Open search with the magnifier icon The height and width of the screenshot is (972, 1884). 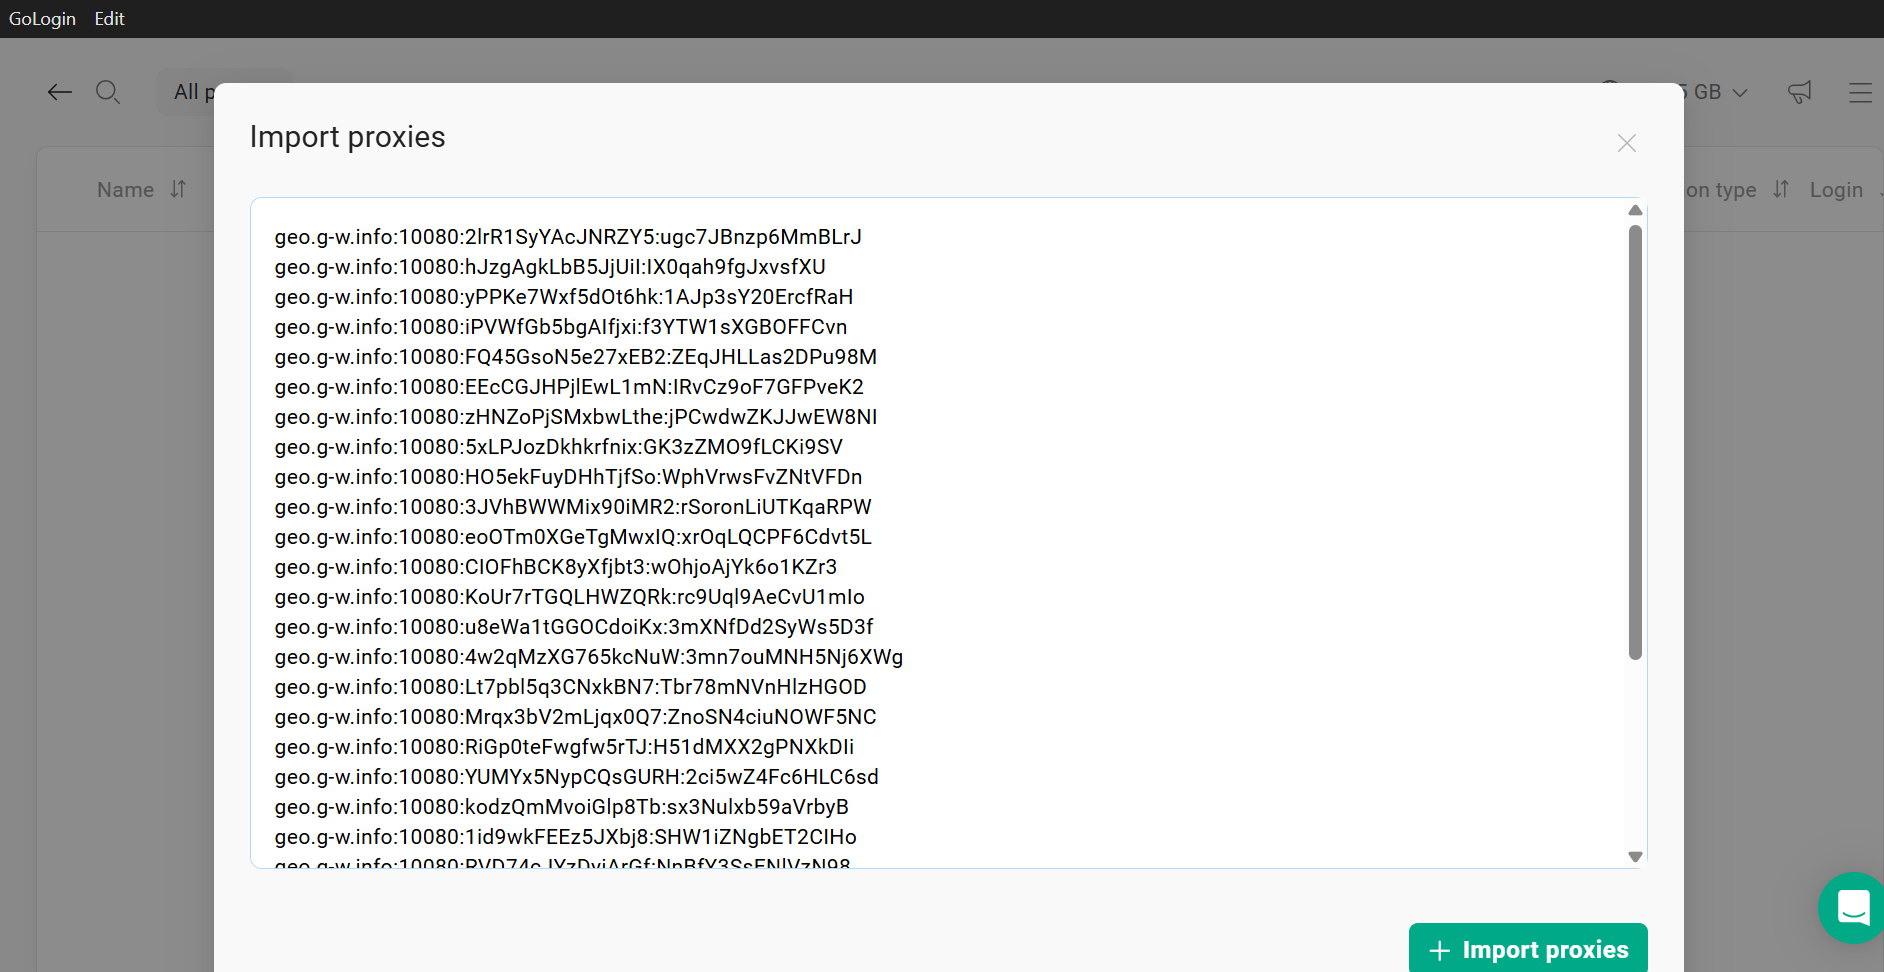[x=108, y=92]
